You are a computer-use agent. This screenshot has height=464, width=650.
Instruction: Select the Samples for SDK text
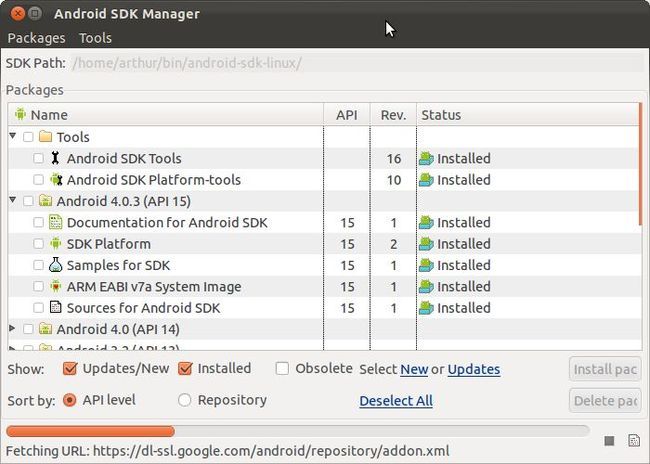pos(118,265)
